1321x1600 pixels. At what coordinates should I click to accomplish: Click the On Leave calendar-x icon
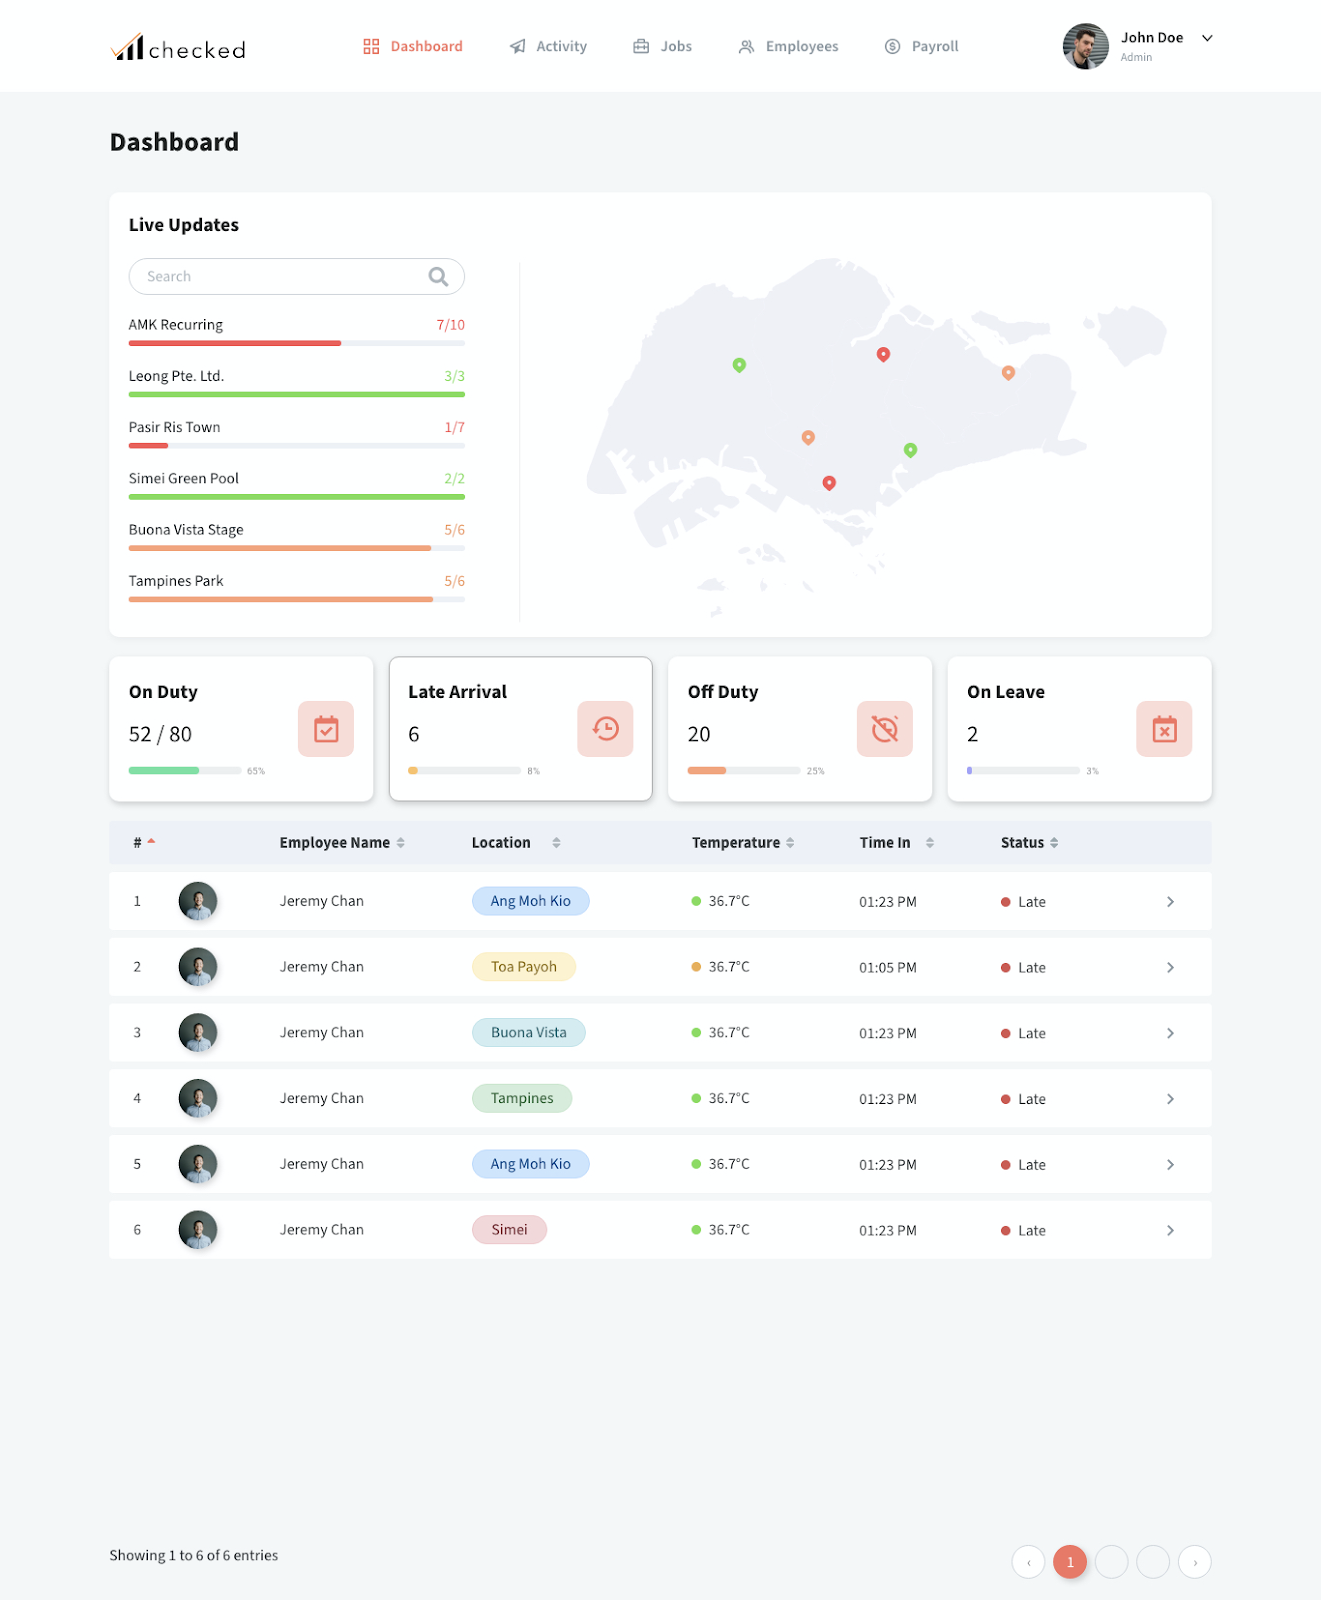point(1164,729)
